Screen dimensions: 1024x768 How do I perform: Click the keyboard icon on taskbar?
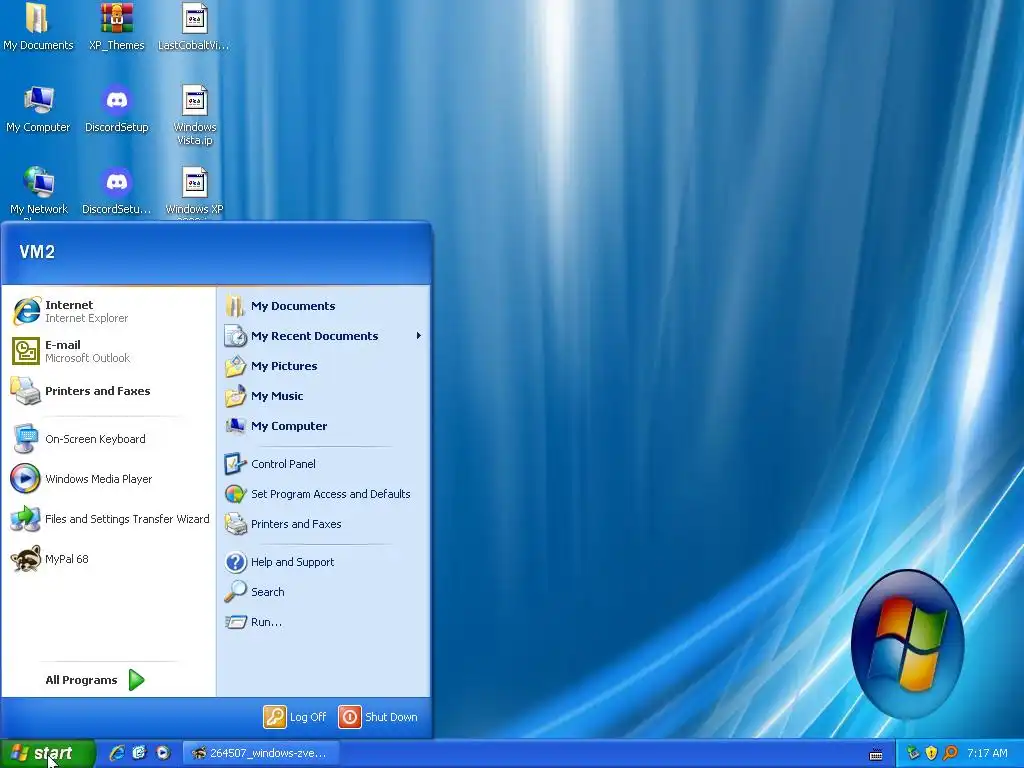pyautogui.click(x=876, y=754)
